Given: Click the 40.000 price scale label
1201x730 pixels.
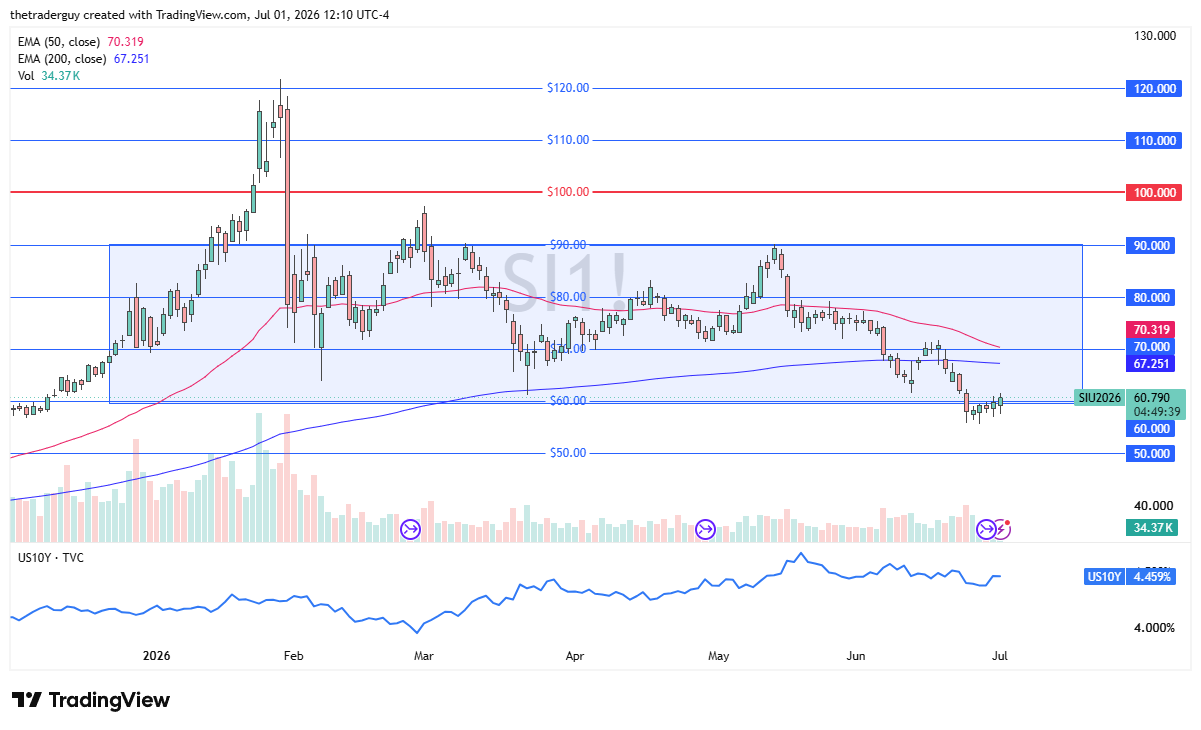Looking at the screenshot, I should [x=1153, y=506].
